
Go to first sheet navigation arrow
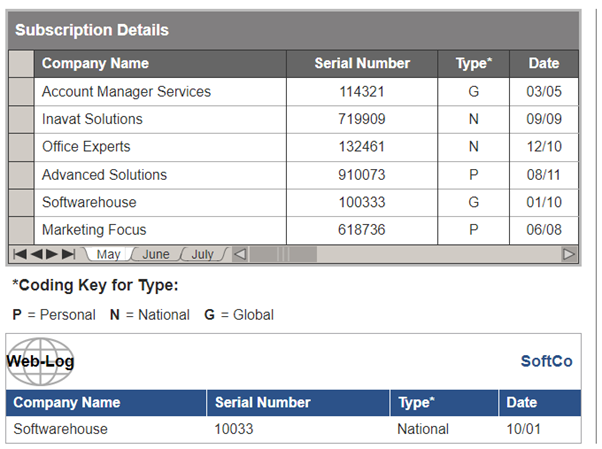click(19, 254)
